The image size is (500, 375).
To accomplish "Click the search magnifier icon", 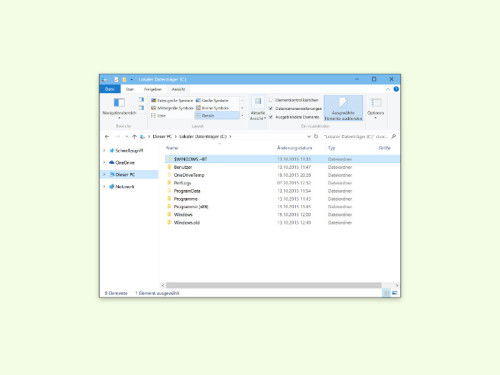I will [394, 136].
